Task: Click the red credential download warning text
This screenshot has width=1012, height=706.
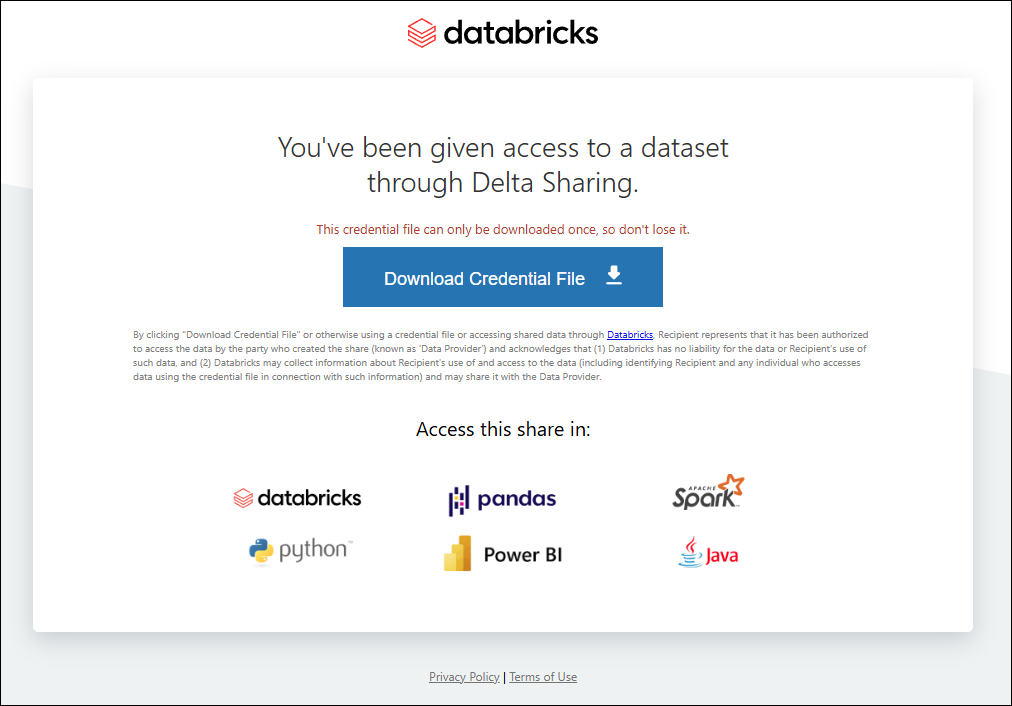Action: [x=503, y=229]
